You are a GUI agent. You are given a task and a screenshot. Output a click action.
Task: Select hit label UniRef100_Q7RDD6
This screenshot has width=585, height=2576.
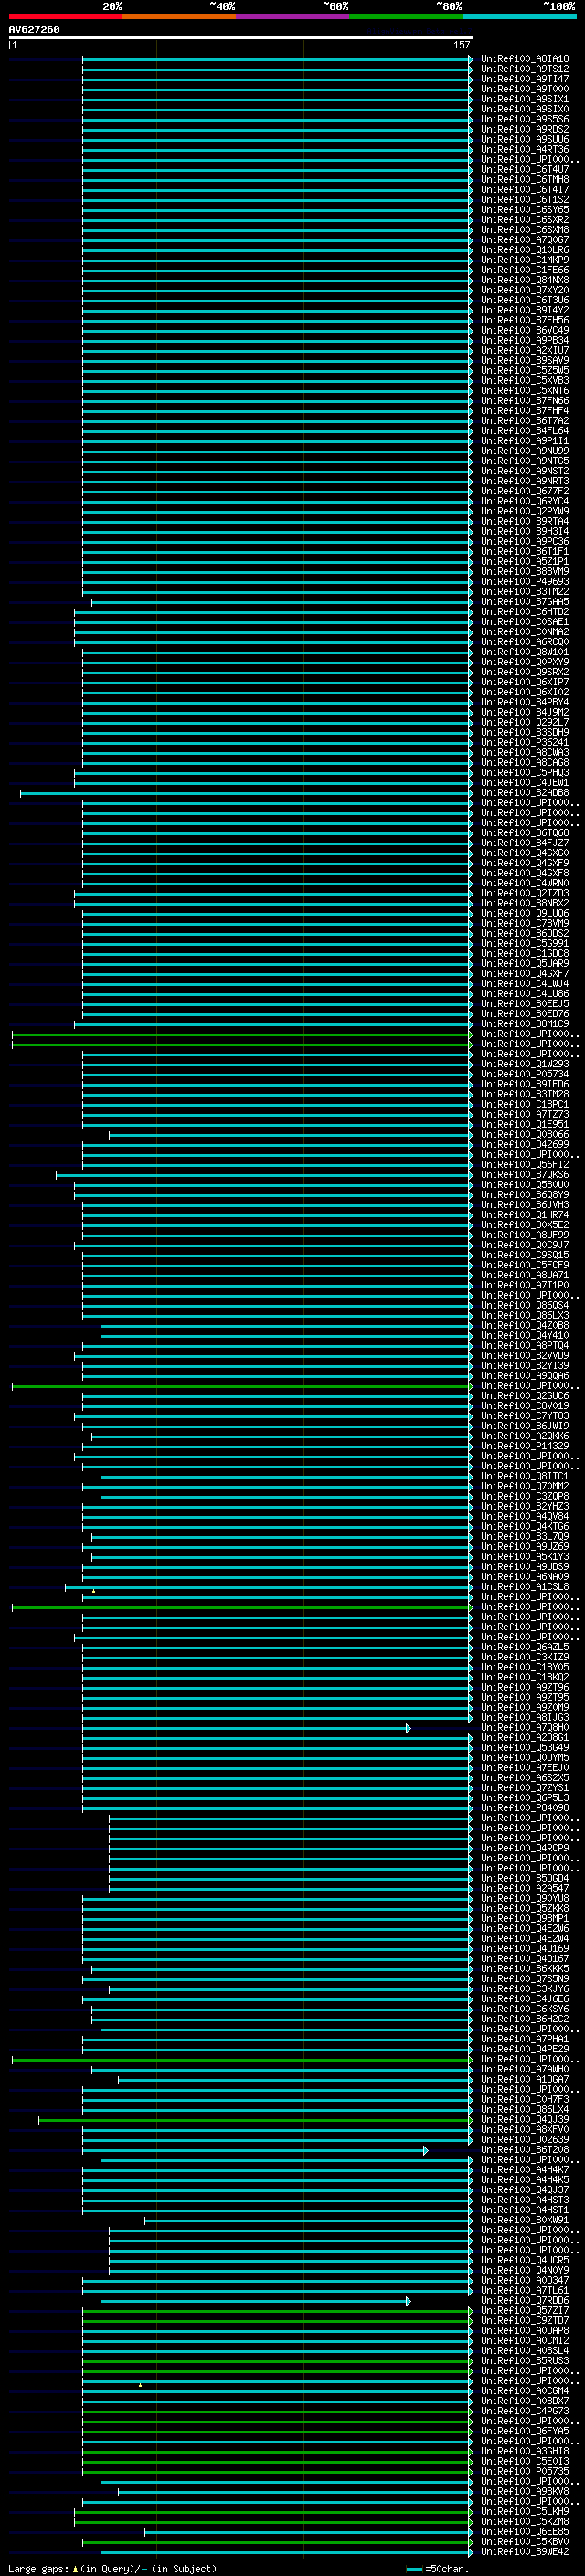524,2300
